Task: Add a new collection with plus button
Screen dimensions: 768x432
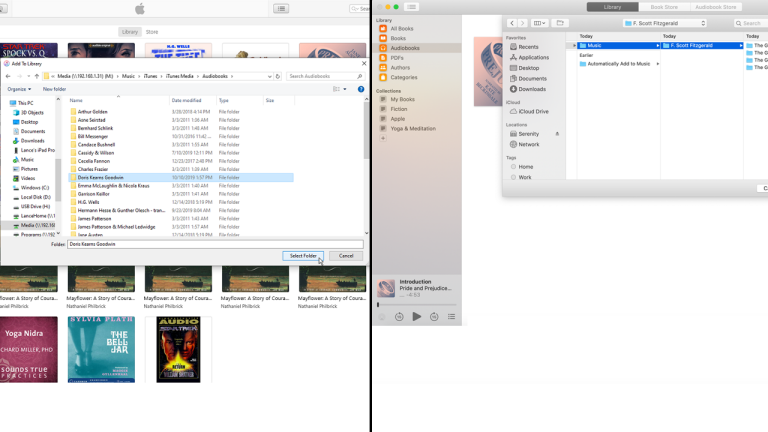Action: (x=383, y=138)
